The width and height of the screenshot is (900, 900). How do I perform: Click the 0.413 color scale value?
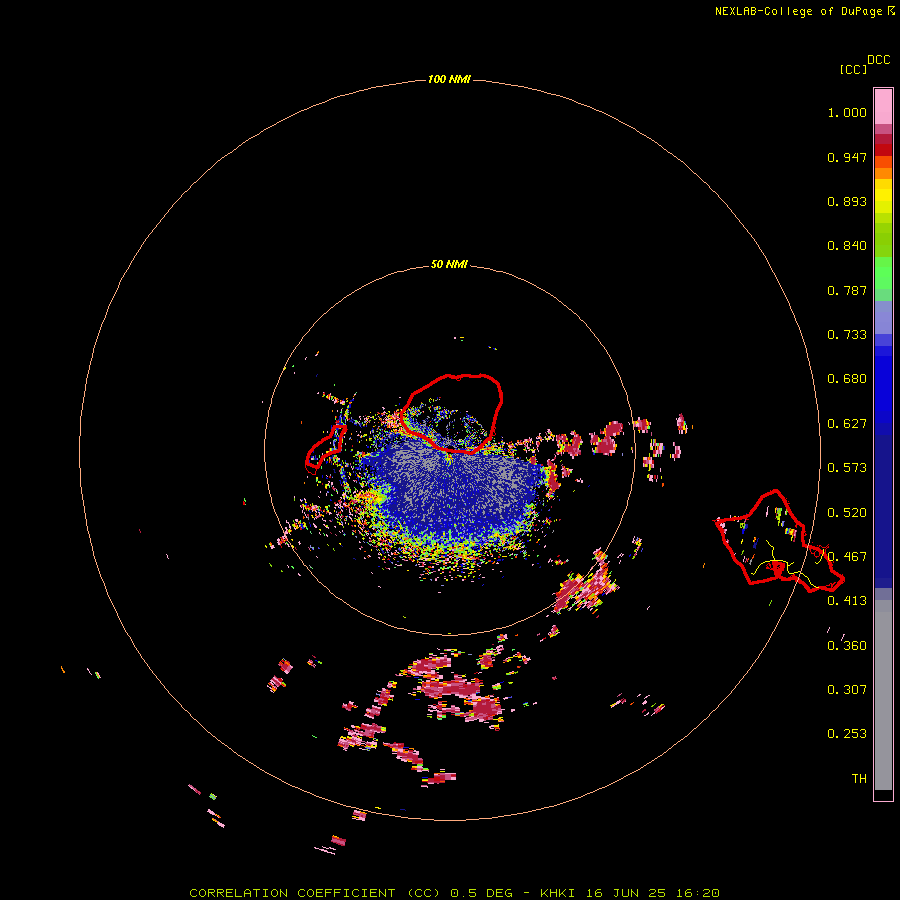coord(847,601)
